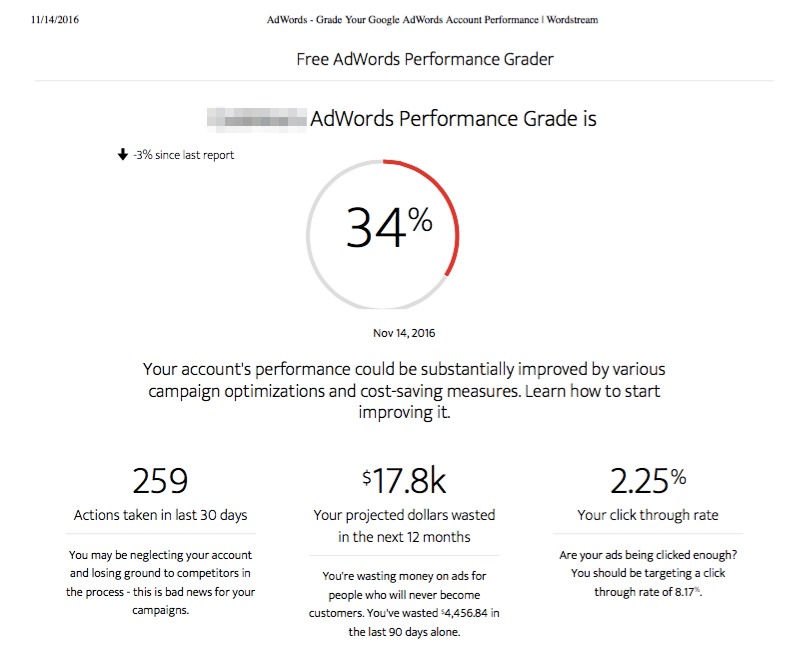This screenshot has width=811, height=667.
Task: Click the blurred account name
Action: (x=257, y=119)
